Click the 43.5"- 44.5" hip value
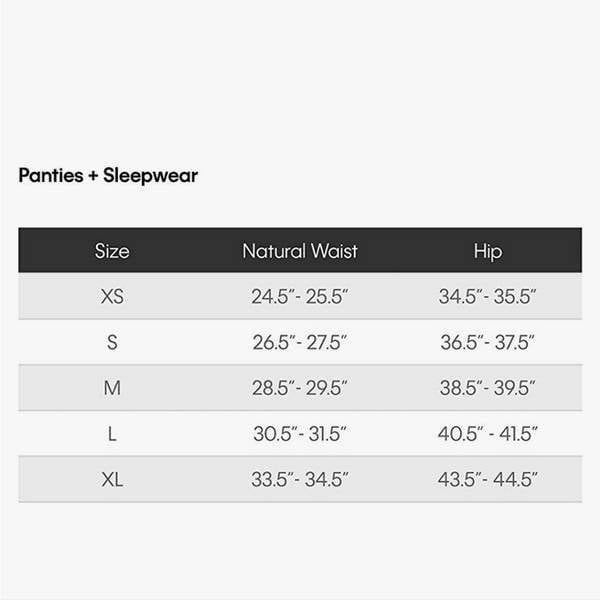The height and width of the screenshot is (600, 600). (488, 479)
